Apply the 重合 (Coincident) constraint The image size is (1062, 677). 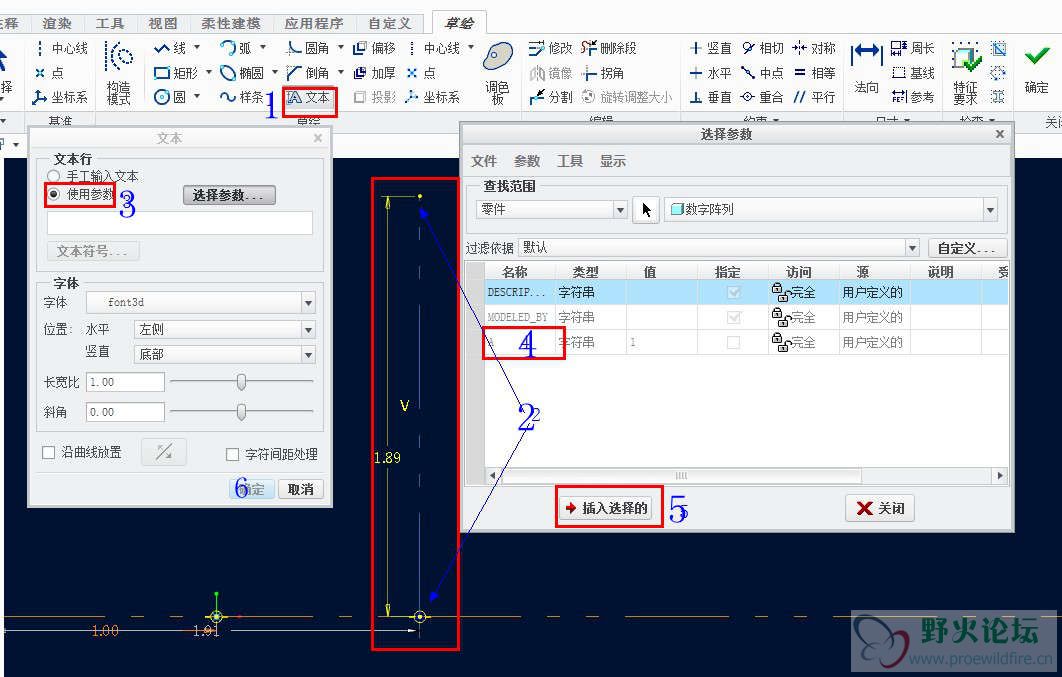coord(763,97)
